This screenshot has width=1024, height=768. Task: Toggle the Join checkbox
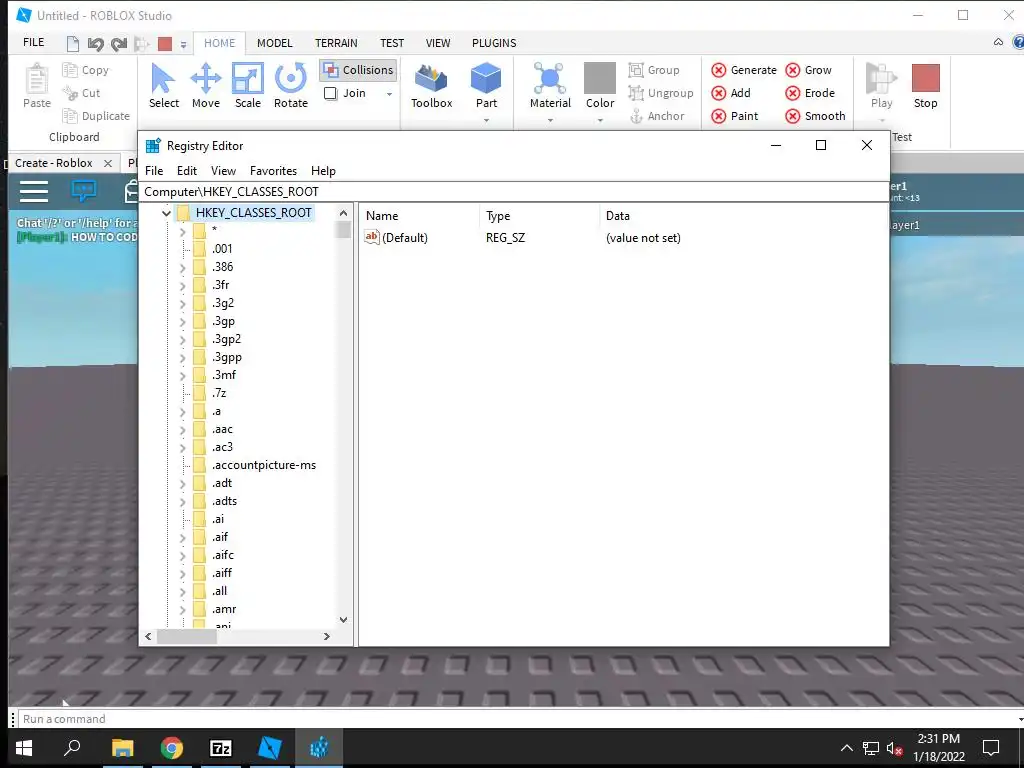(x=330, y=93)
